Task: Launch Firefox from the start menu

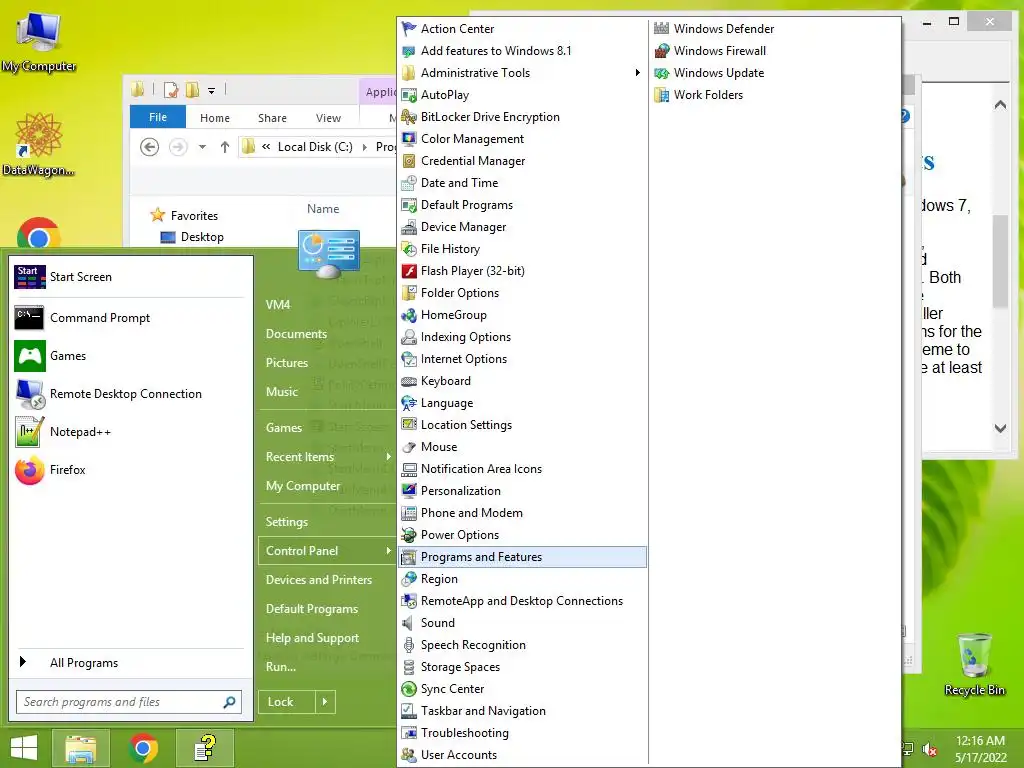Action: coord(129,470)
